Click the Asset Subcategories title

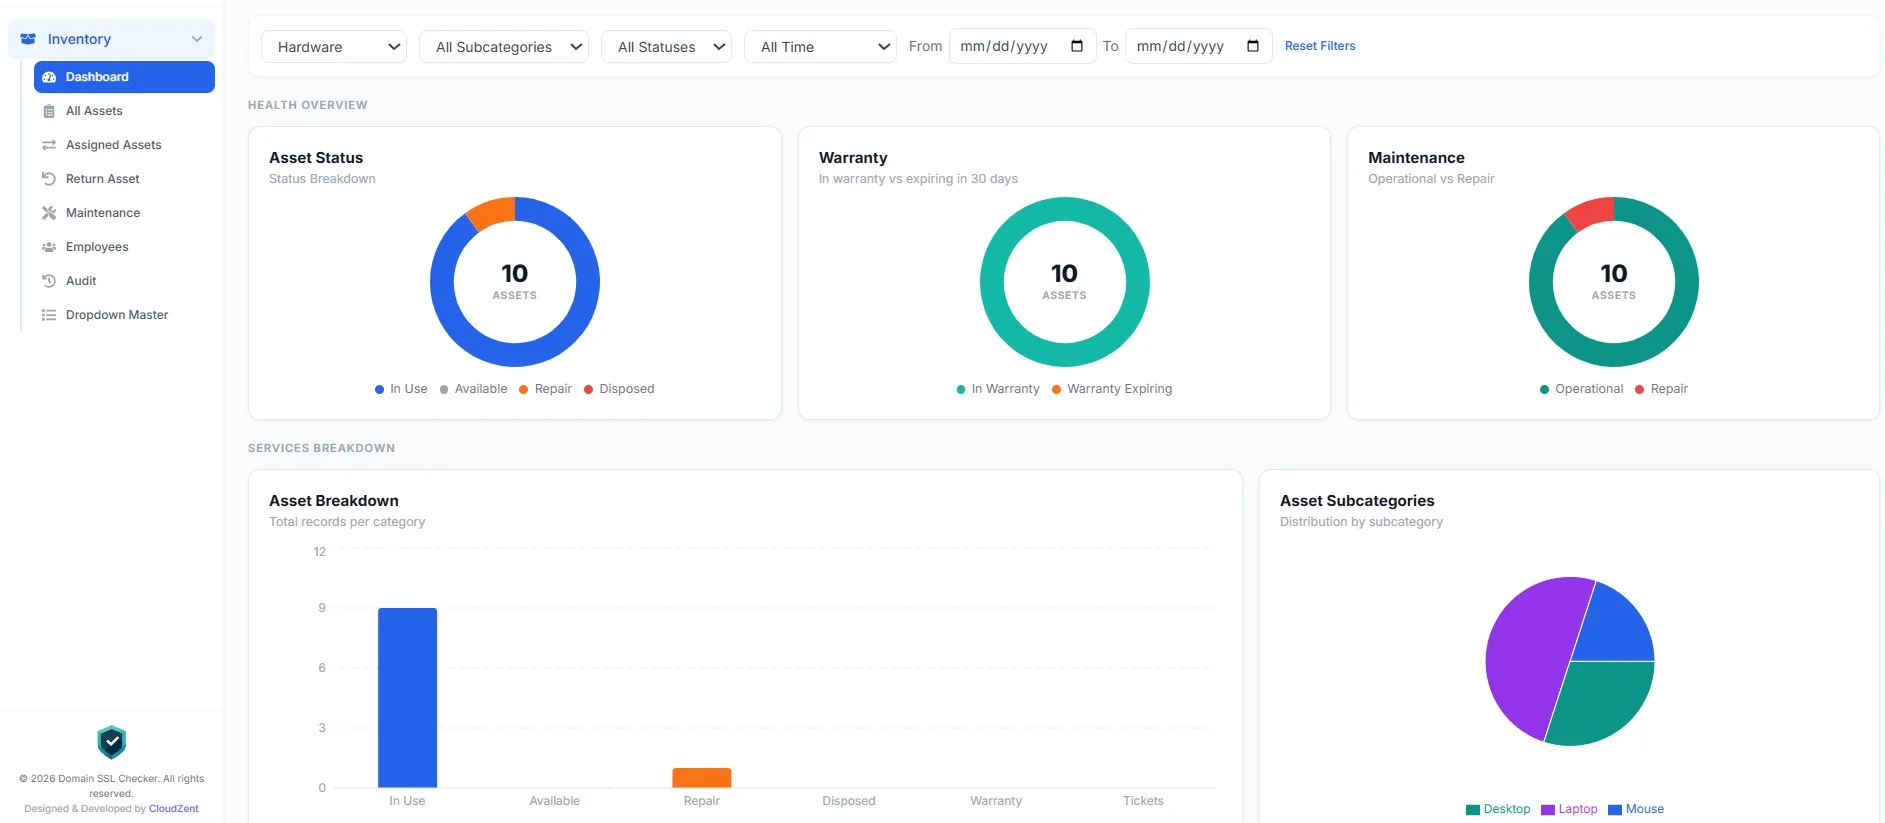tap(1357, 501)
